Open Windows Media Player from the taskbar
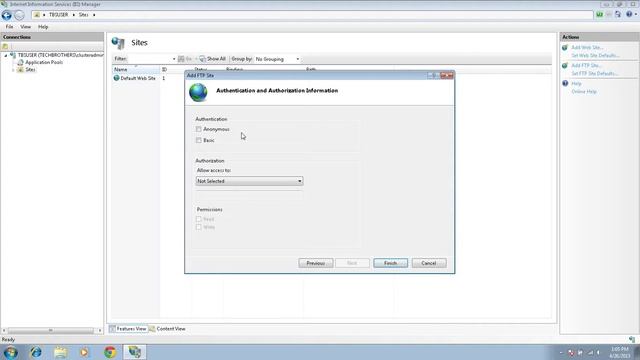This screenshot has width=640, height=360. 84,352
